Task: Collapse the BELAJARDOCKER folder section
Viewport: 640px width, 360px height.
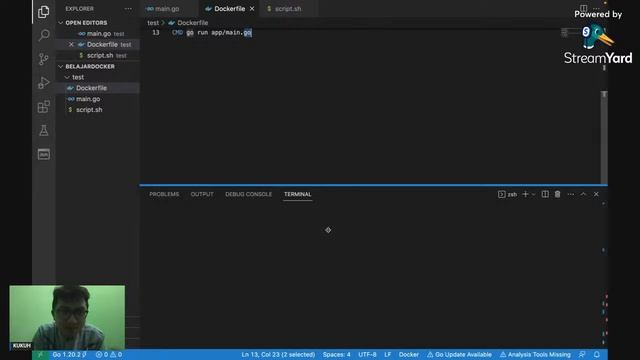Action: coord(90,66)
